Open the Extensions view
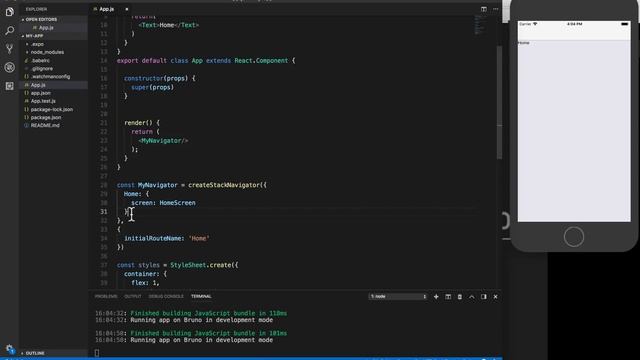Image resolution: width=640 pixels, height=360 pixels. tap(9, 86)
